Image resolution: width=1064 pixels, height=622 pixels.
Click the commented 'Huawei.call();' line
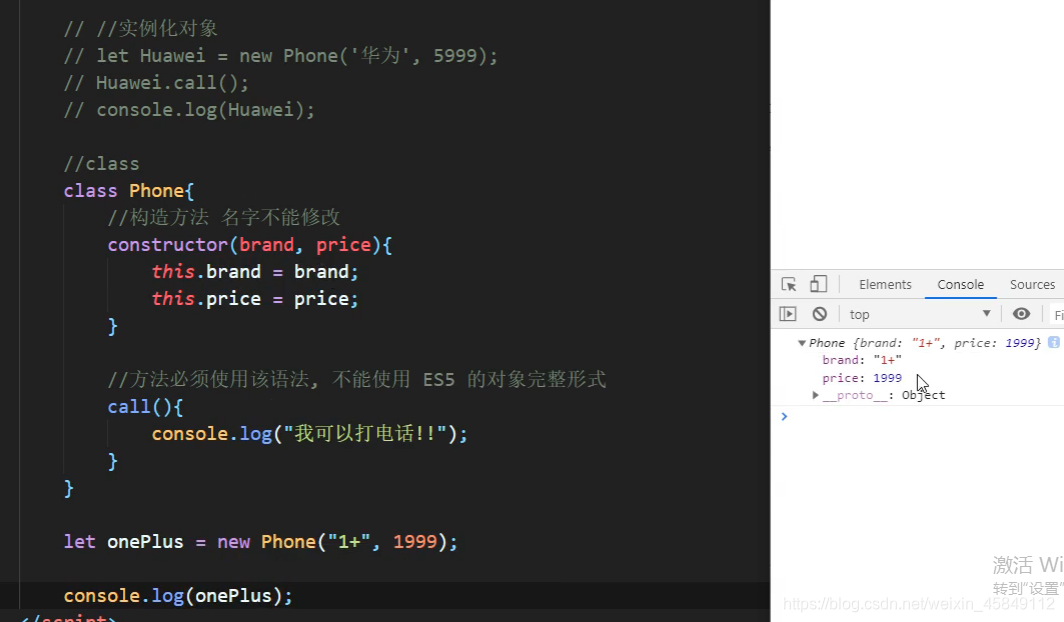(156, 83)
